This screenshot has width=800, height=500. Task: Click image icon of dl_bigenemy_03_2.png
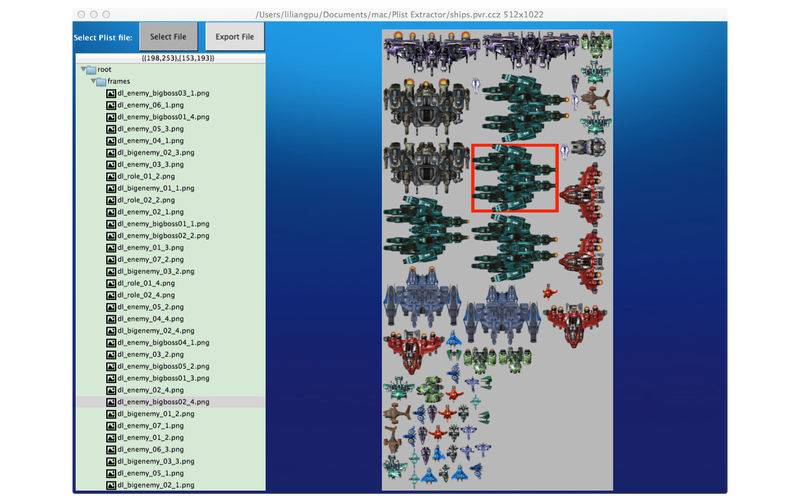pyautogui.click(x=111, y=271)
